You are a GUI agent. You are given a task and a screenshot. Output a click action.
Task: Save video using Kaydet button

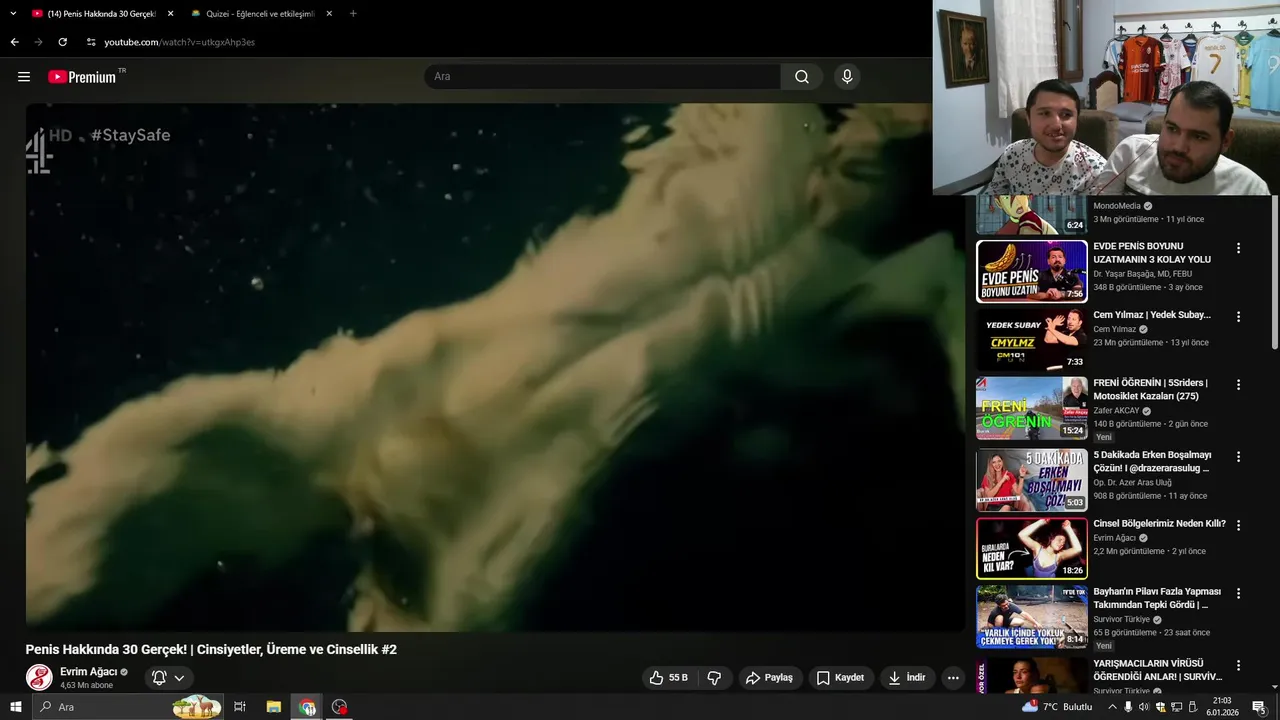(x=840, y=678)
